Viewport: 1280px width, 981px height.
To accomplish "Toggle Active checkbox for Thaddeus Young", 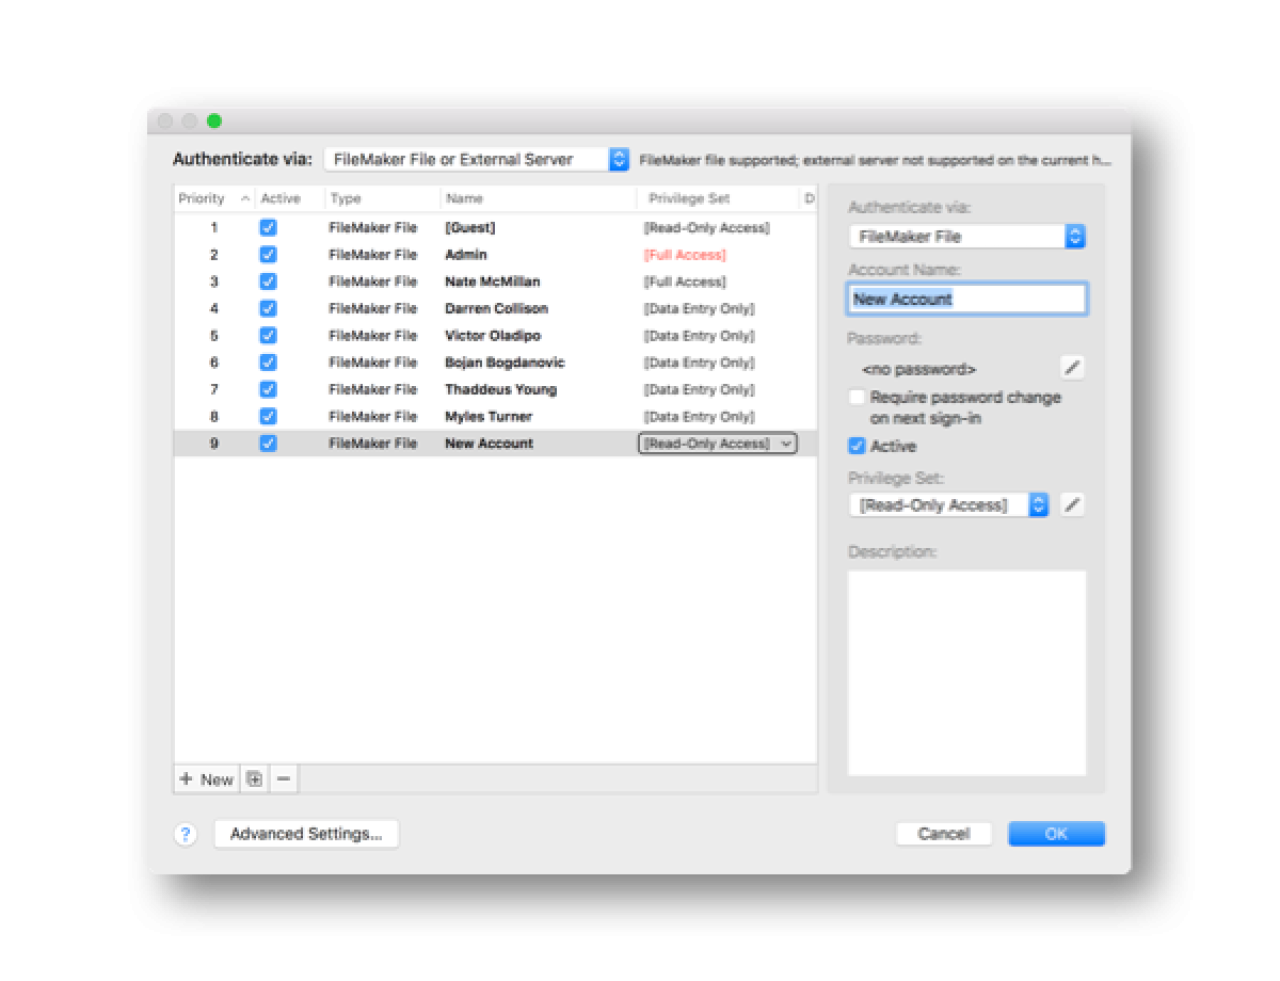I will 268,390.
